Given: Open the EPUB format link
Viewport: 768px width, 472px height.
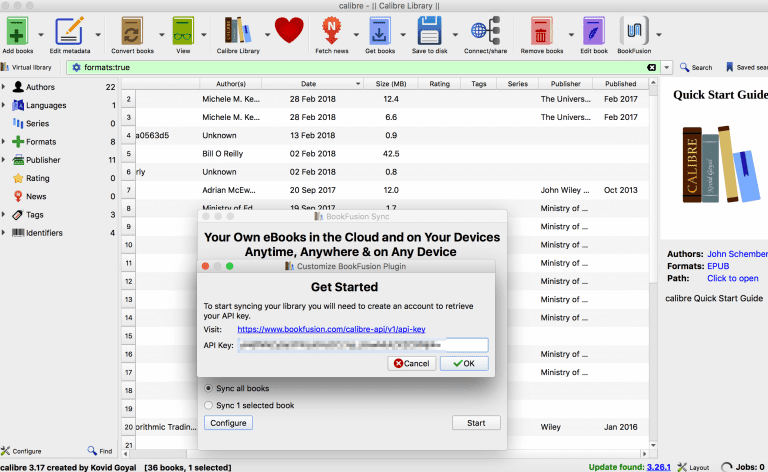Looking at the screenshot, I should click(718, 266).
